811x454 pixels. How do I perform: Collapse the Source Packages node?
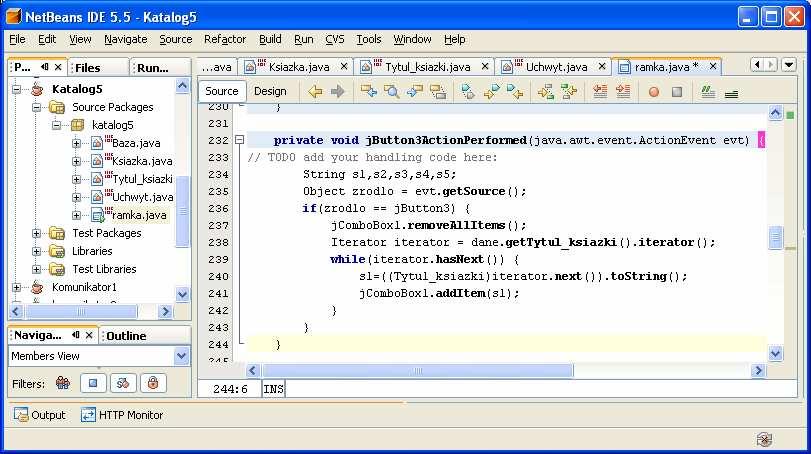coord(36,107)
